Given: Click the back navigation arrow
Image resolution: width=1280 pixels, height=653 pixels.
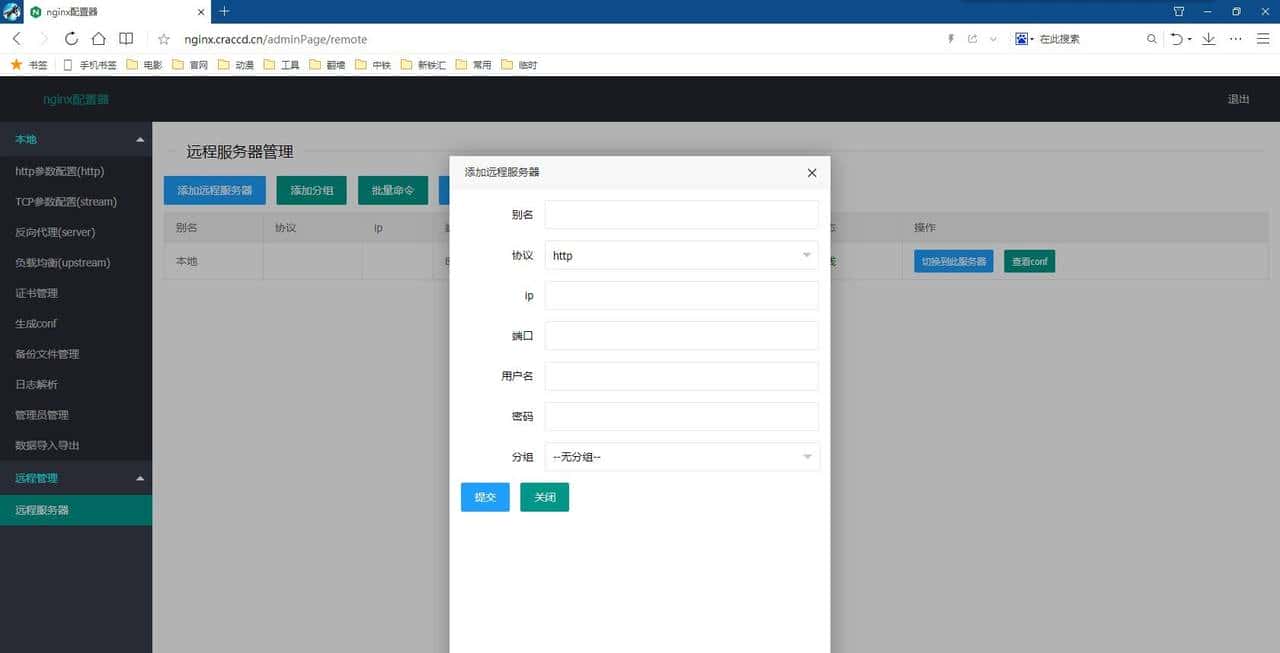Looking at the screenshot, I should pos(16,38).
